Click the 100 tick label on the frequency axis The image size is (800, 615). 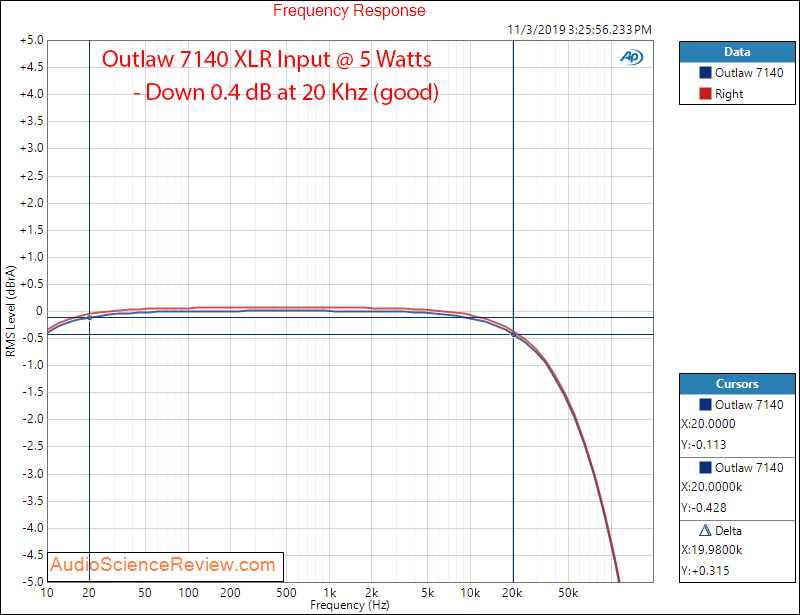[188, 593]
